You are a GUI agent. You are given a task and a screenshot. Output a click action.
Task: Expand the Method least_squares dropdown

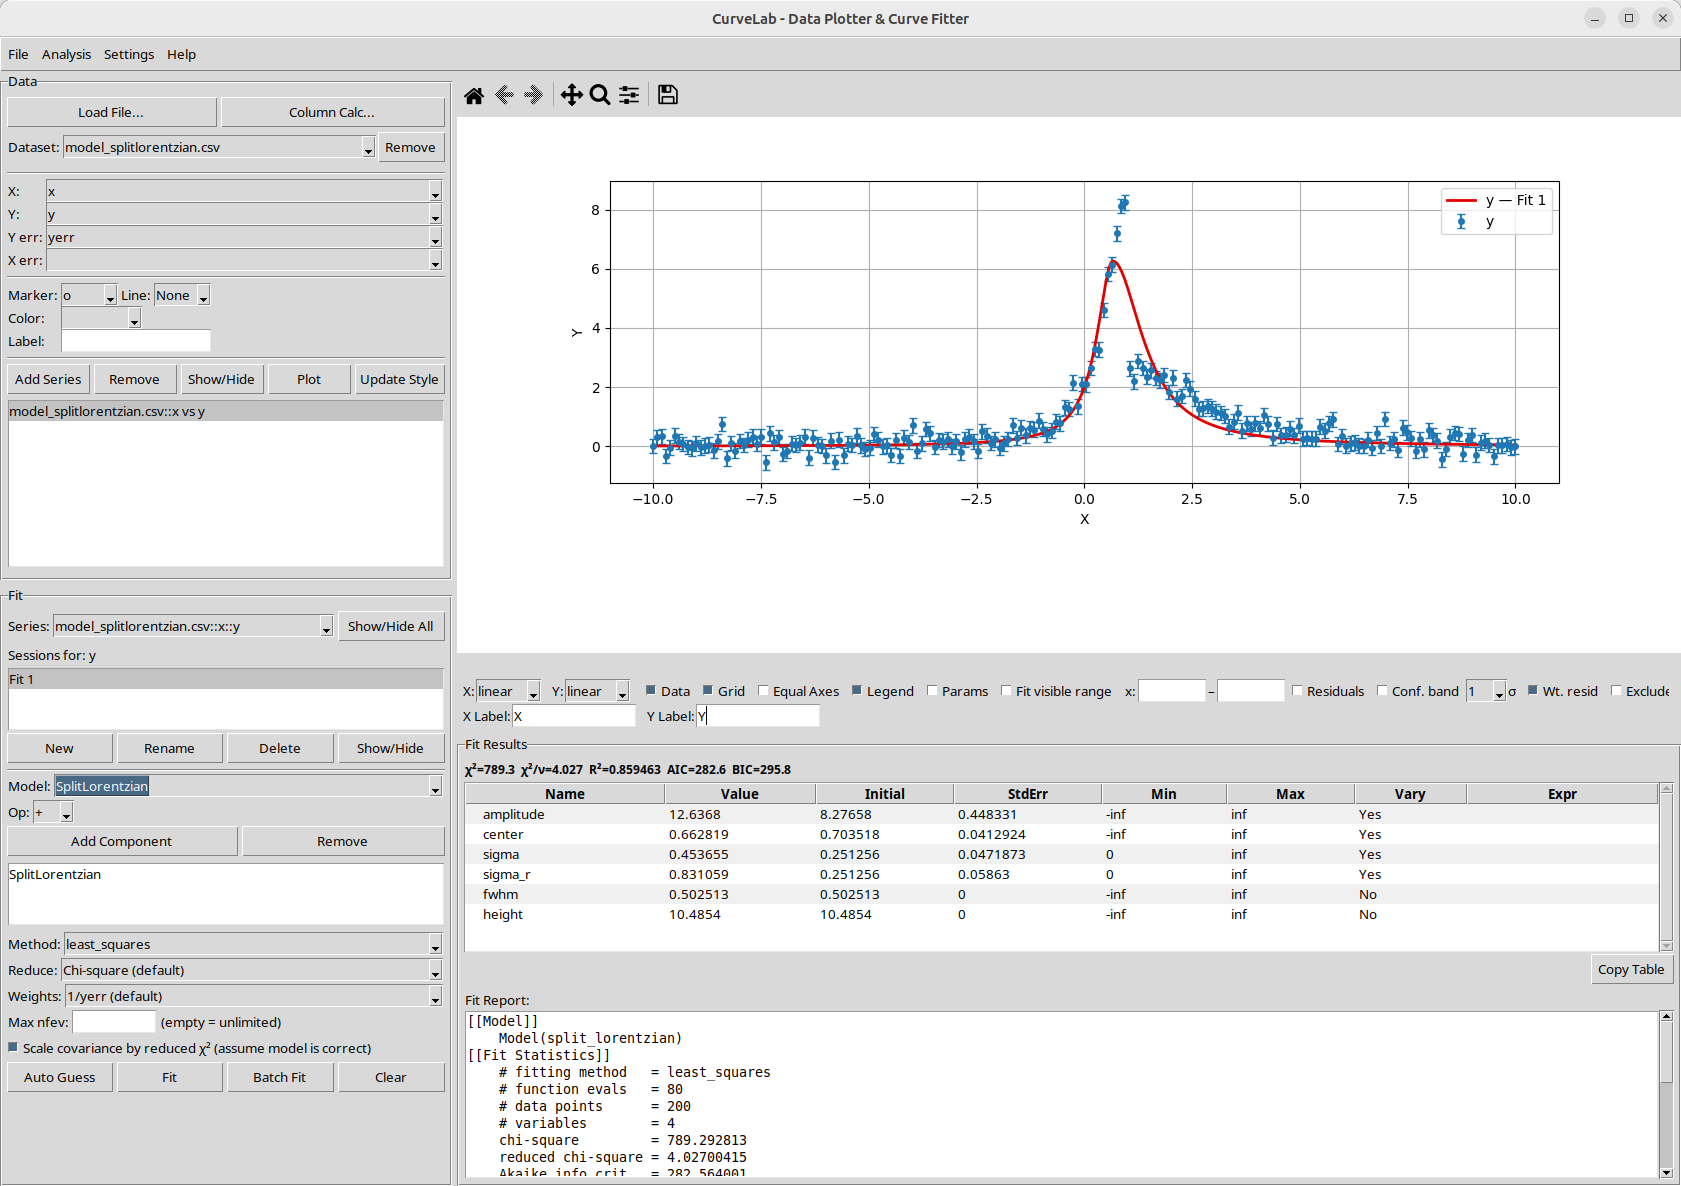click(435, 945)
